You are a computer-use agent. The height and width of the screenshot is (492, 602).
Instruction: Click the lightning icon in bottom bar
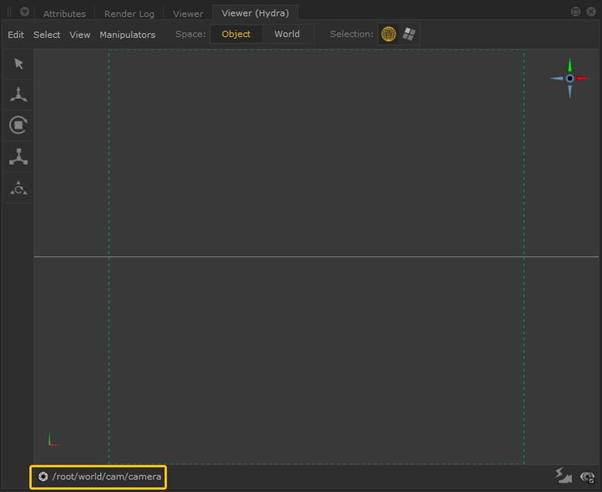564,477
